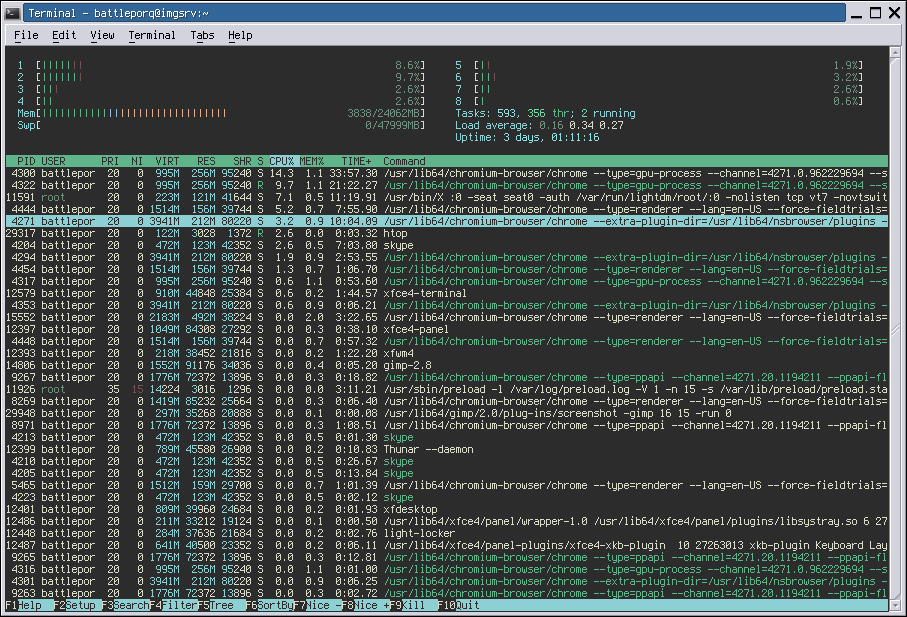Viewport: 907px width, 617px height.
Task: Click the vertical scrollbar thumb
Action: coord(895,329)
